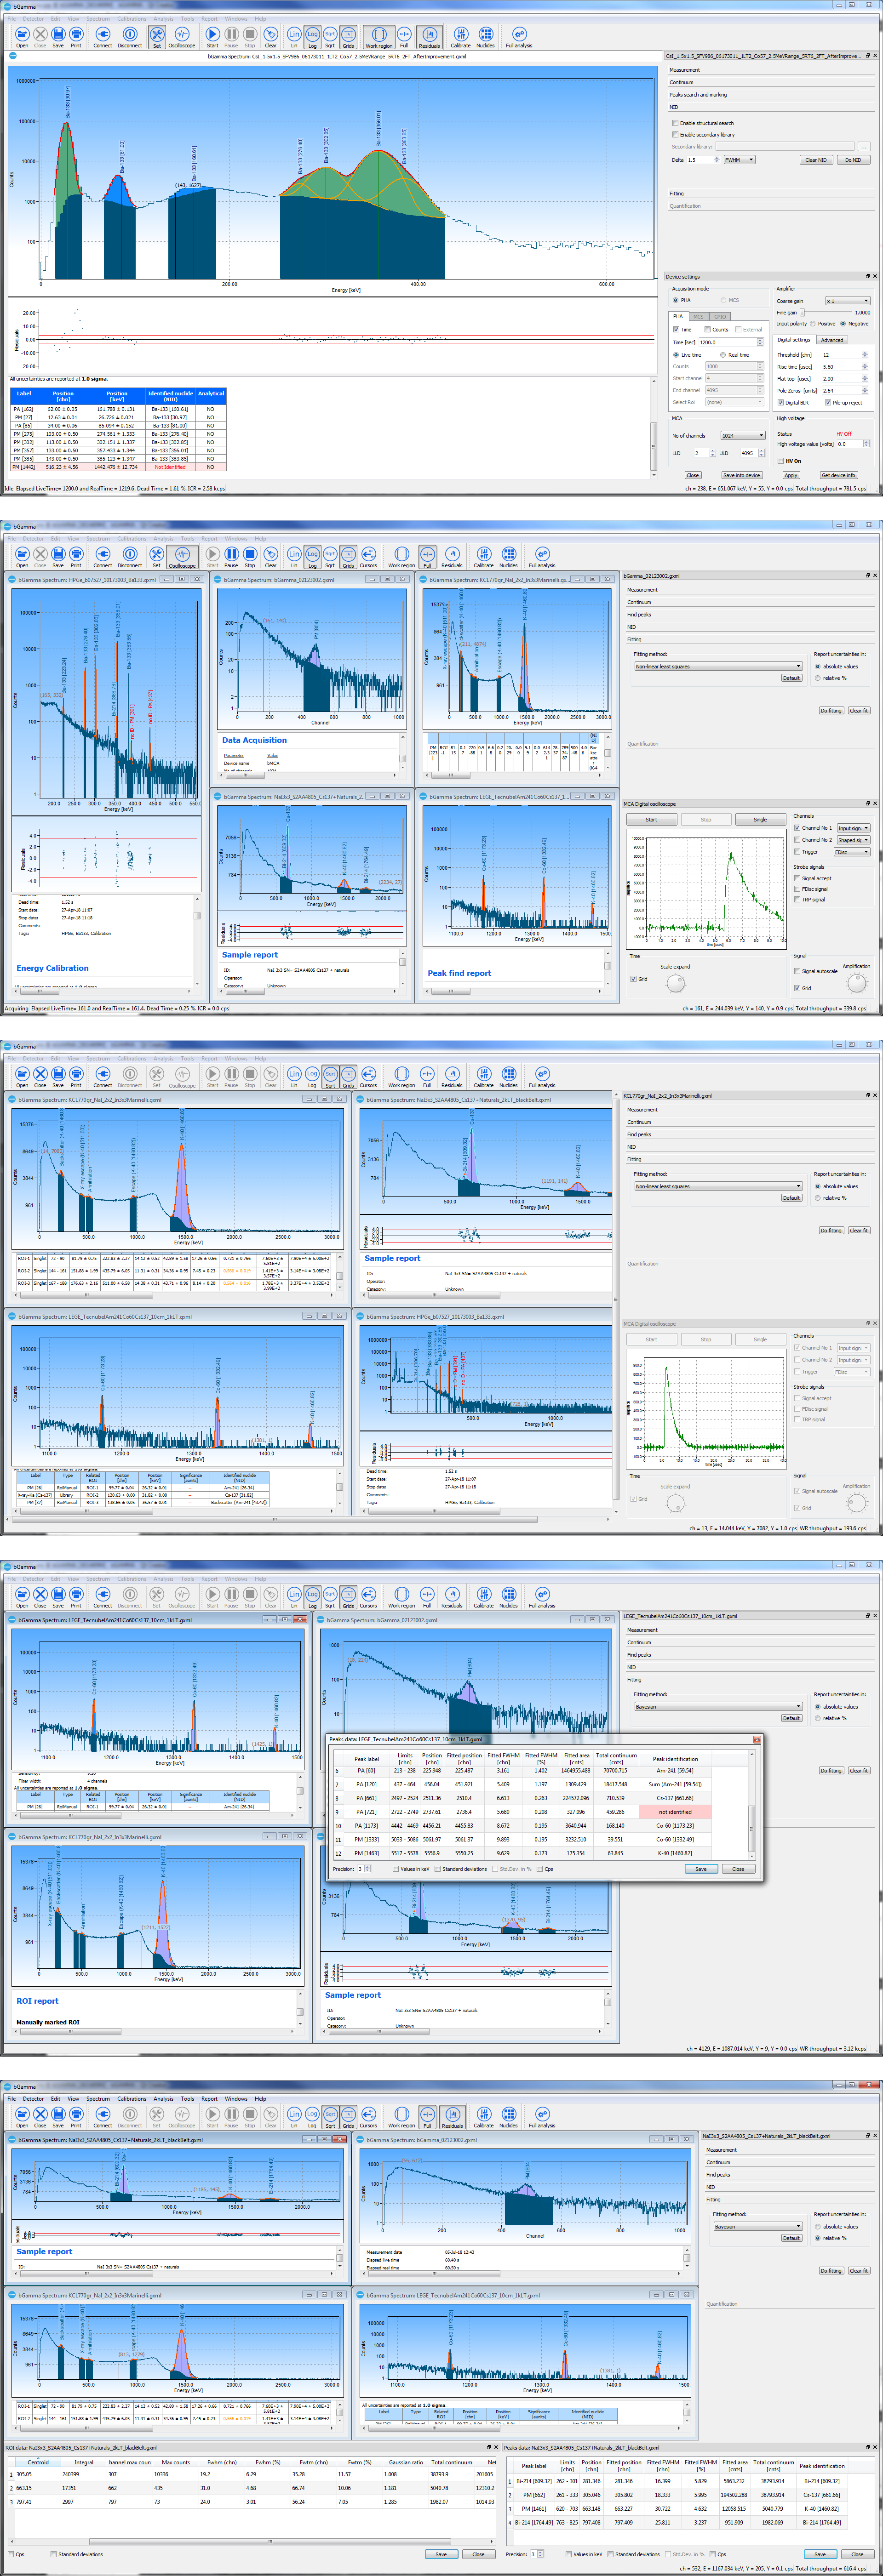883x2576 pixels.
Task: Click the Clear NID button
Action: click(816, 160)
